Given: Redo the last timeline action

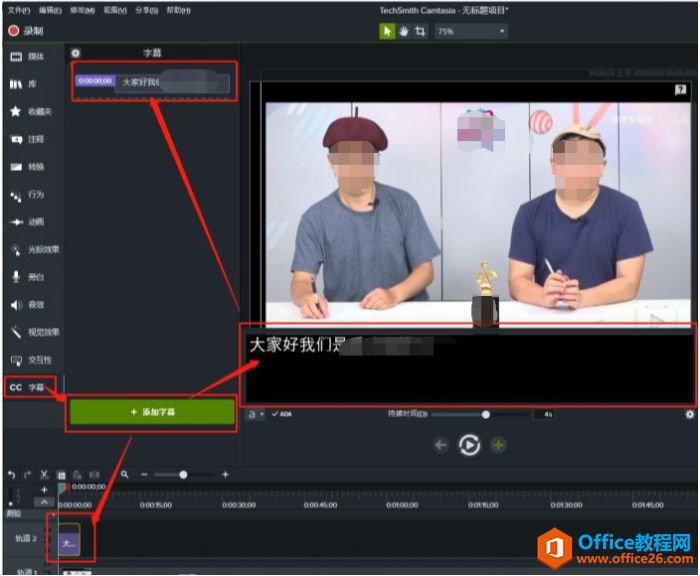Looking at the screenshot, I should (x=28, y=475).
